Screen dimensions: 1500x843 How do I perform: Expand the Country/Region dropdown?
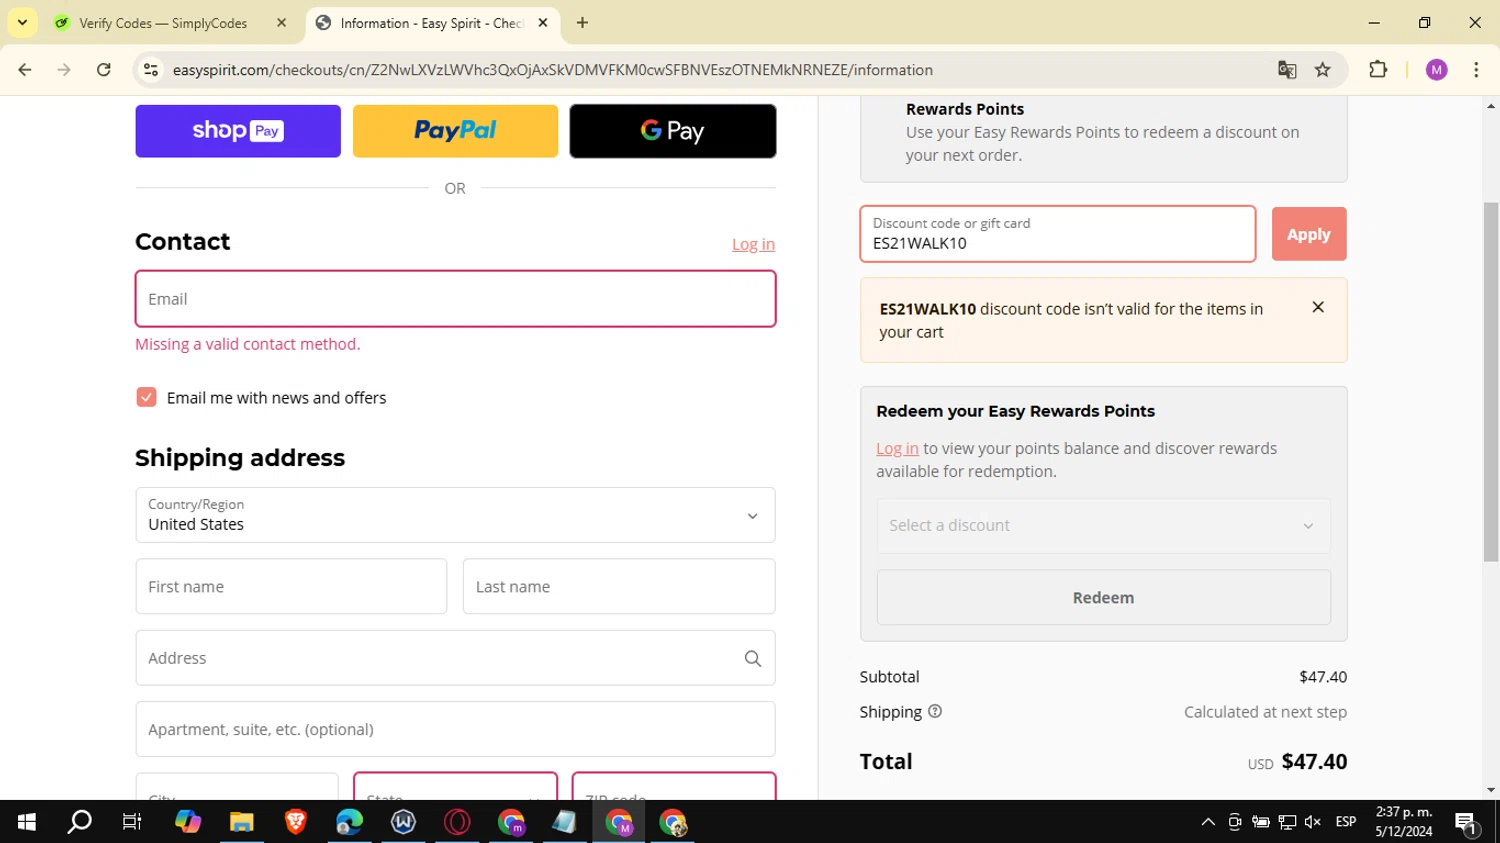[455, 515]
